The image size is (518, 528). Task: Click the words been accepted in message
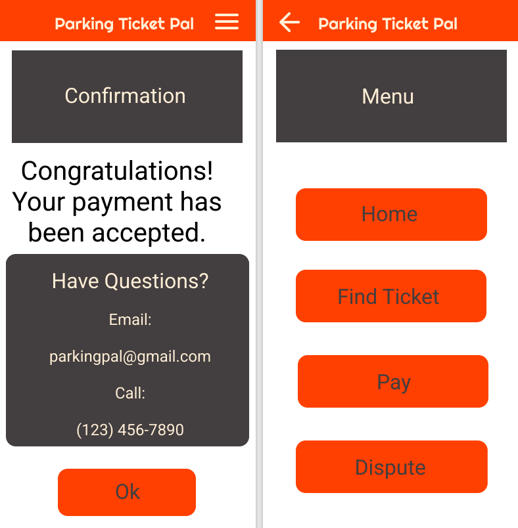pos(117,233)
